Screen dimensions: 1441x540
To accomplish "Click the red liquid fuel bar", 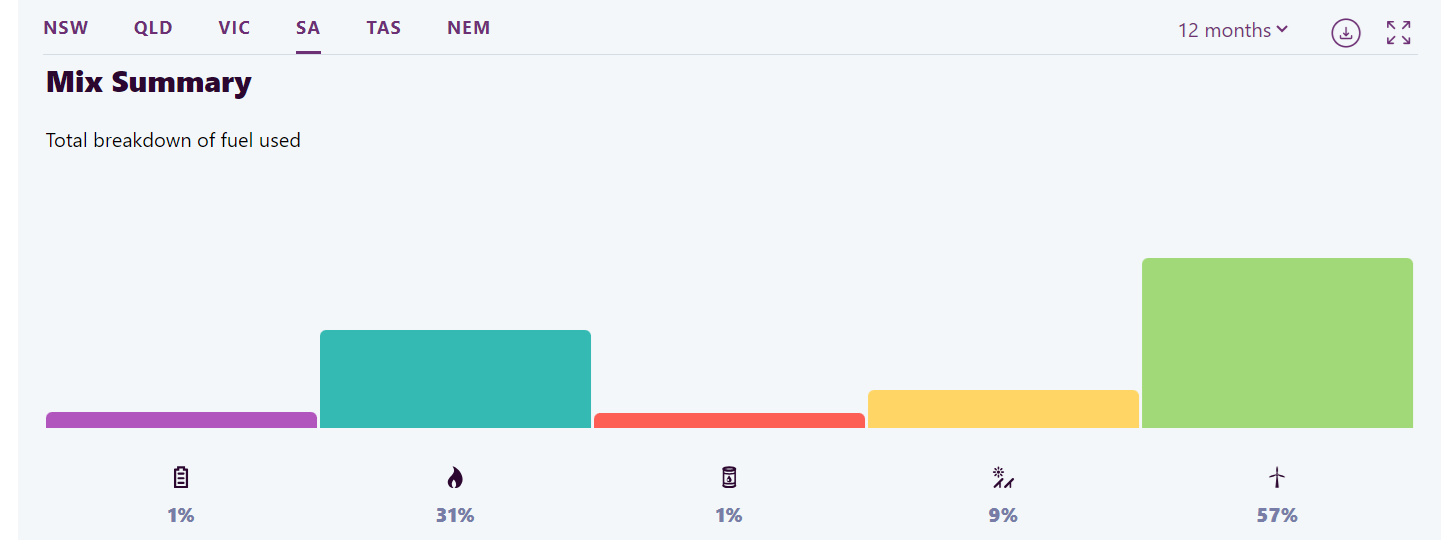I will [729, 421].
